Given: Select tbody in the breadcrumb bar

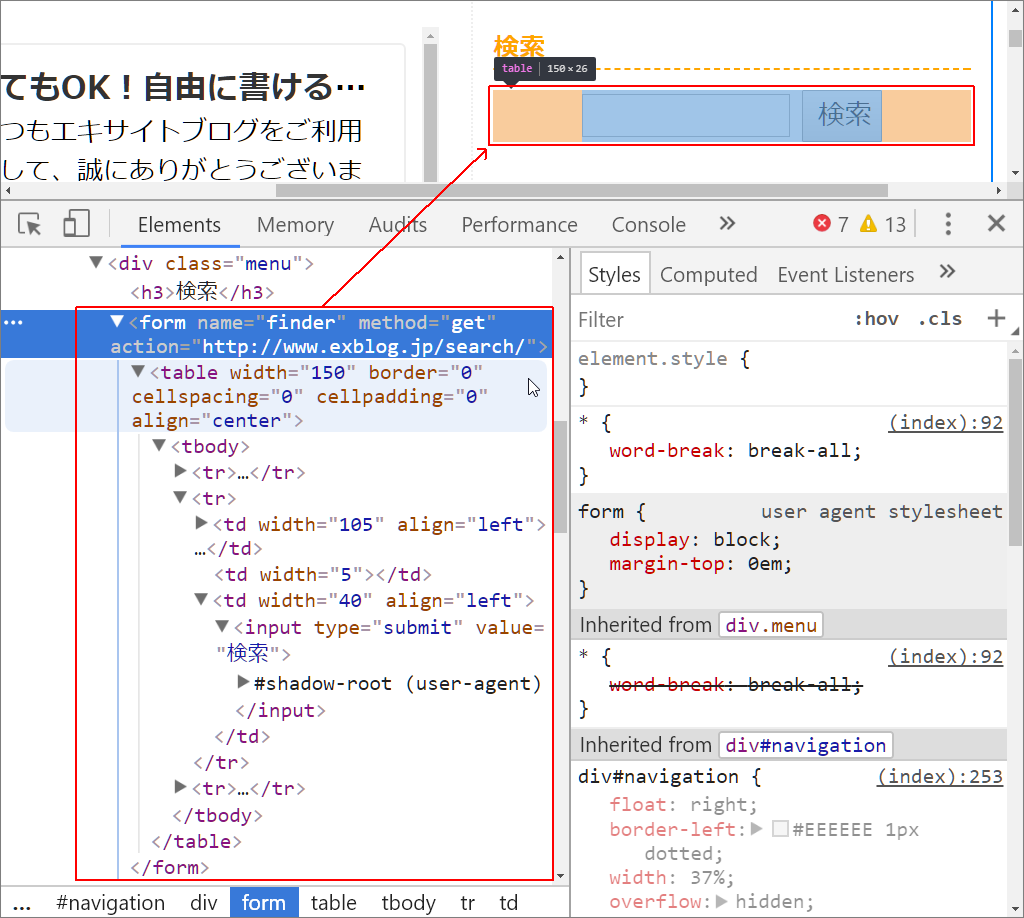Looking at the screenshot, I should click(x=408, y=903).
